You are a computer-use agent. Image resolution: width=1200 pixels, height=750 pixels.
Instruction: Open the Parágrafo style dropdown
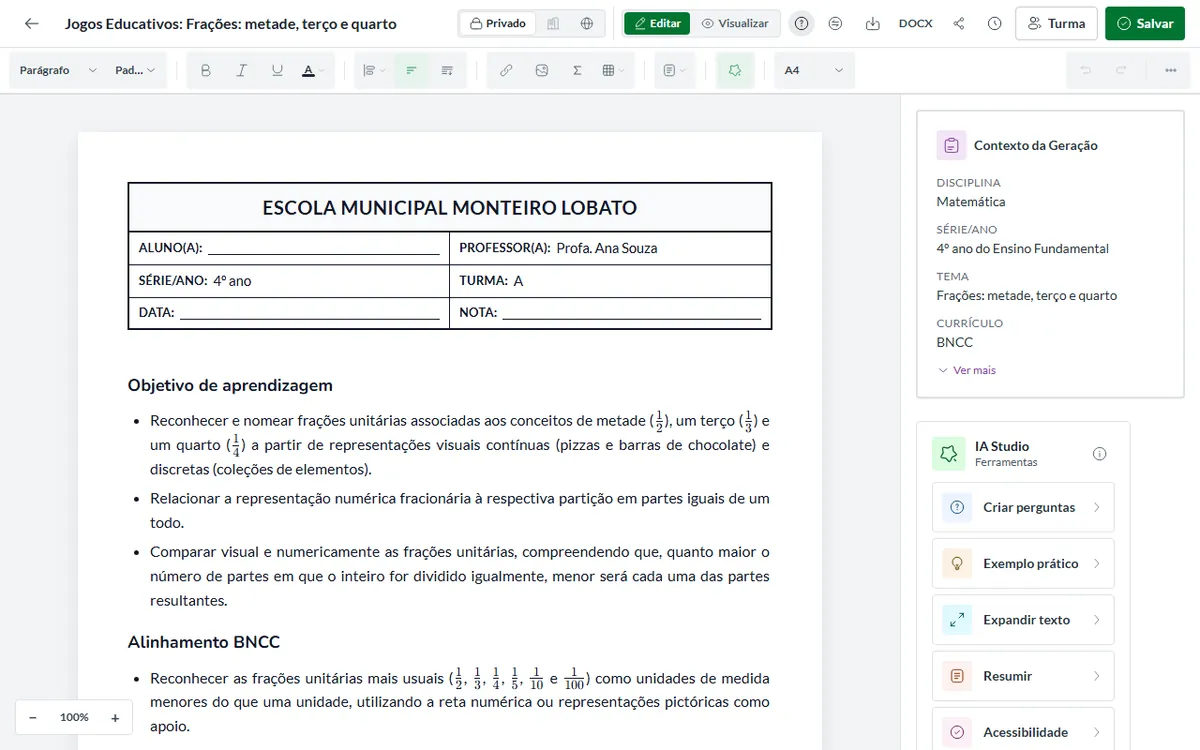click(56, 70)
